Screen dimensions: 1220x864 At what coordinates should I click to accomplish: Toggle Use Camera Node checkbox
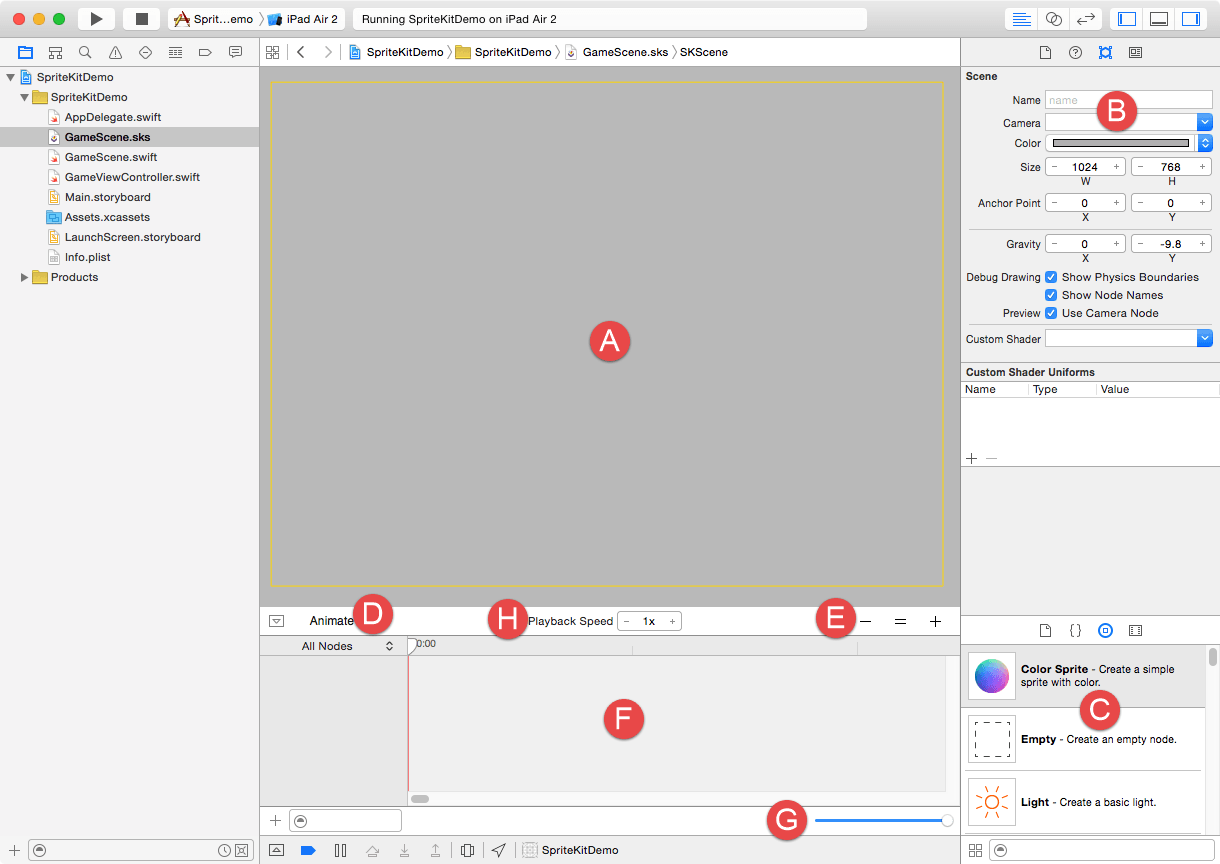1051,313
